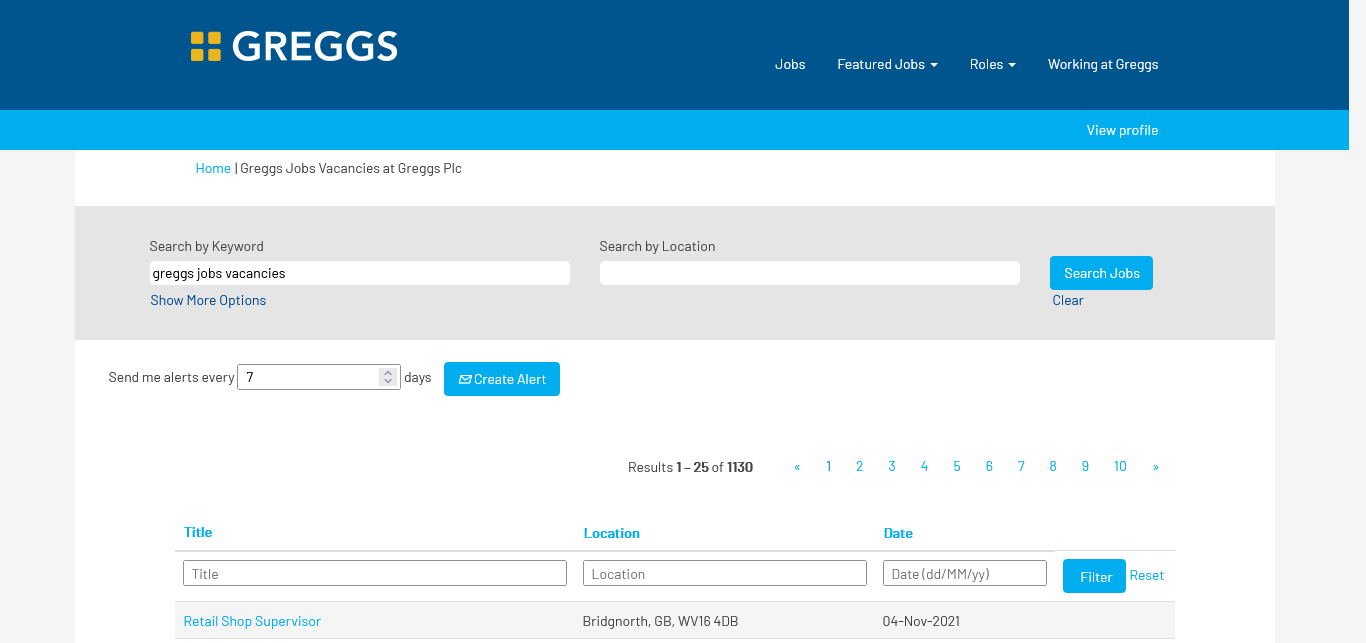Expand Show More Options
The width and height of the screenshot is (1366, 643).
[x=208, y=300]
